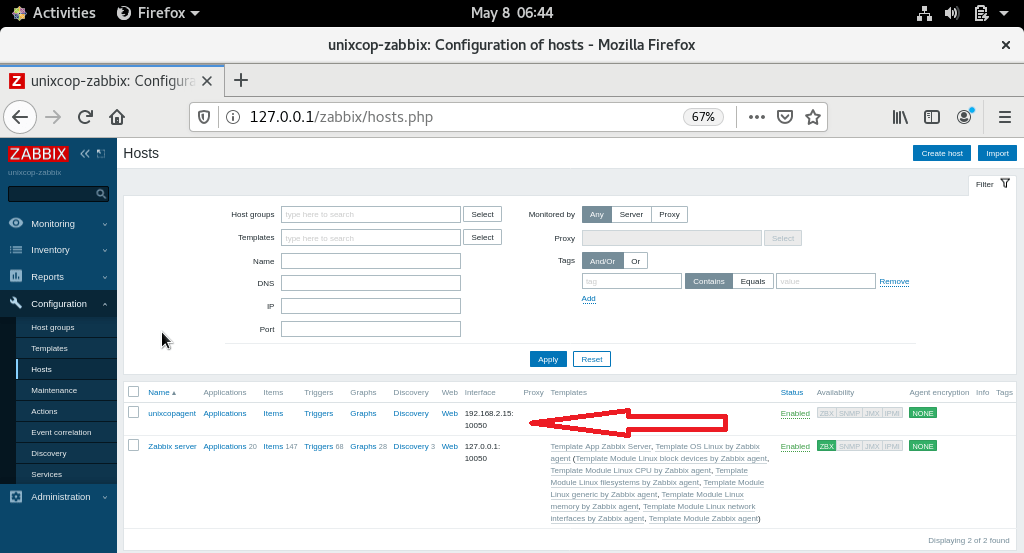
Task: Open Host groups under Configuration
Action: (x=53, y=328)
